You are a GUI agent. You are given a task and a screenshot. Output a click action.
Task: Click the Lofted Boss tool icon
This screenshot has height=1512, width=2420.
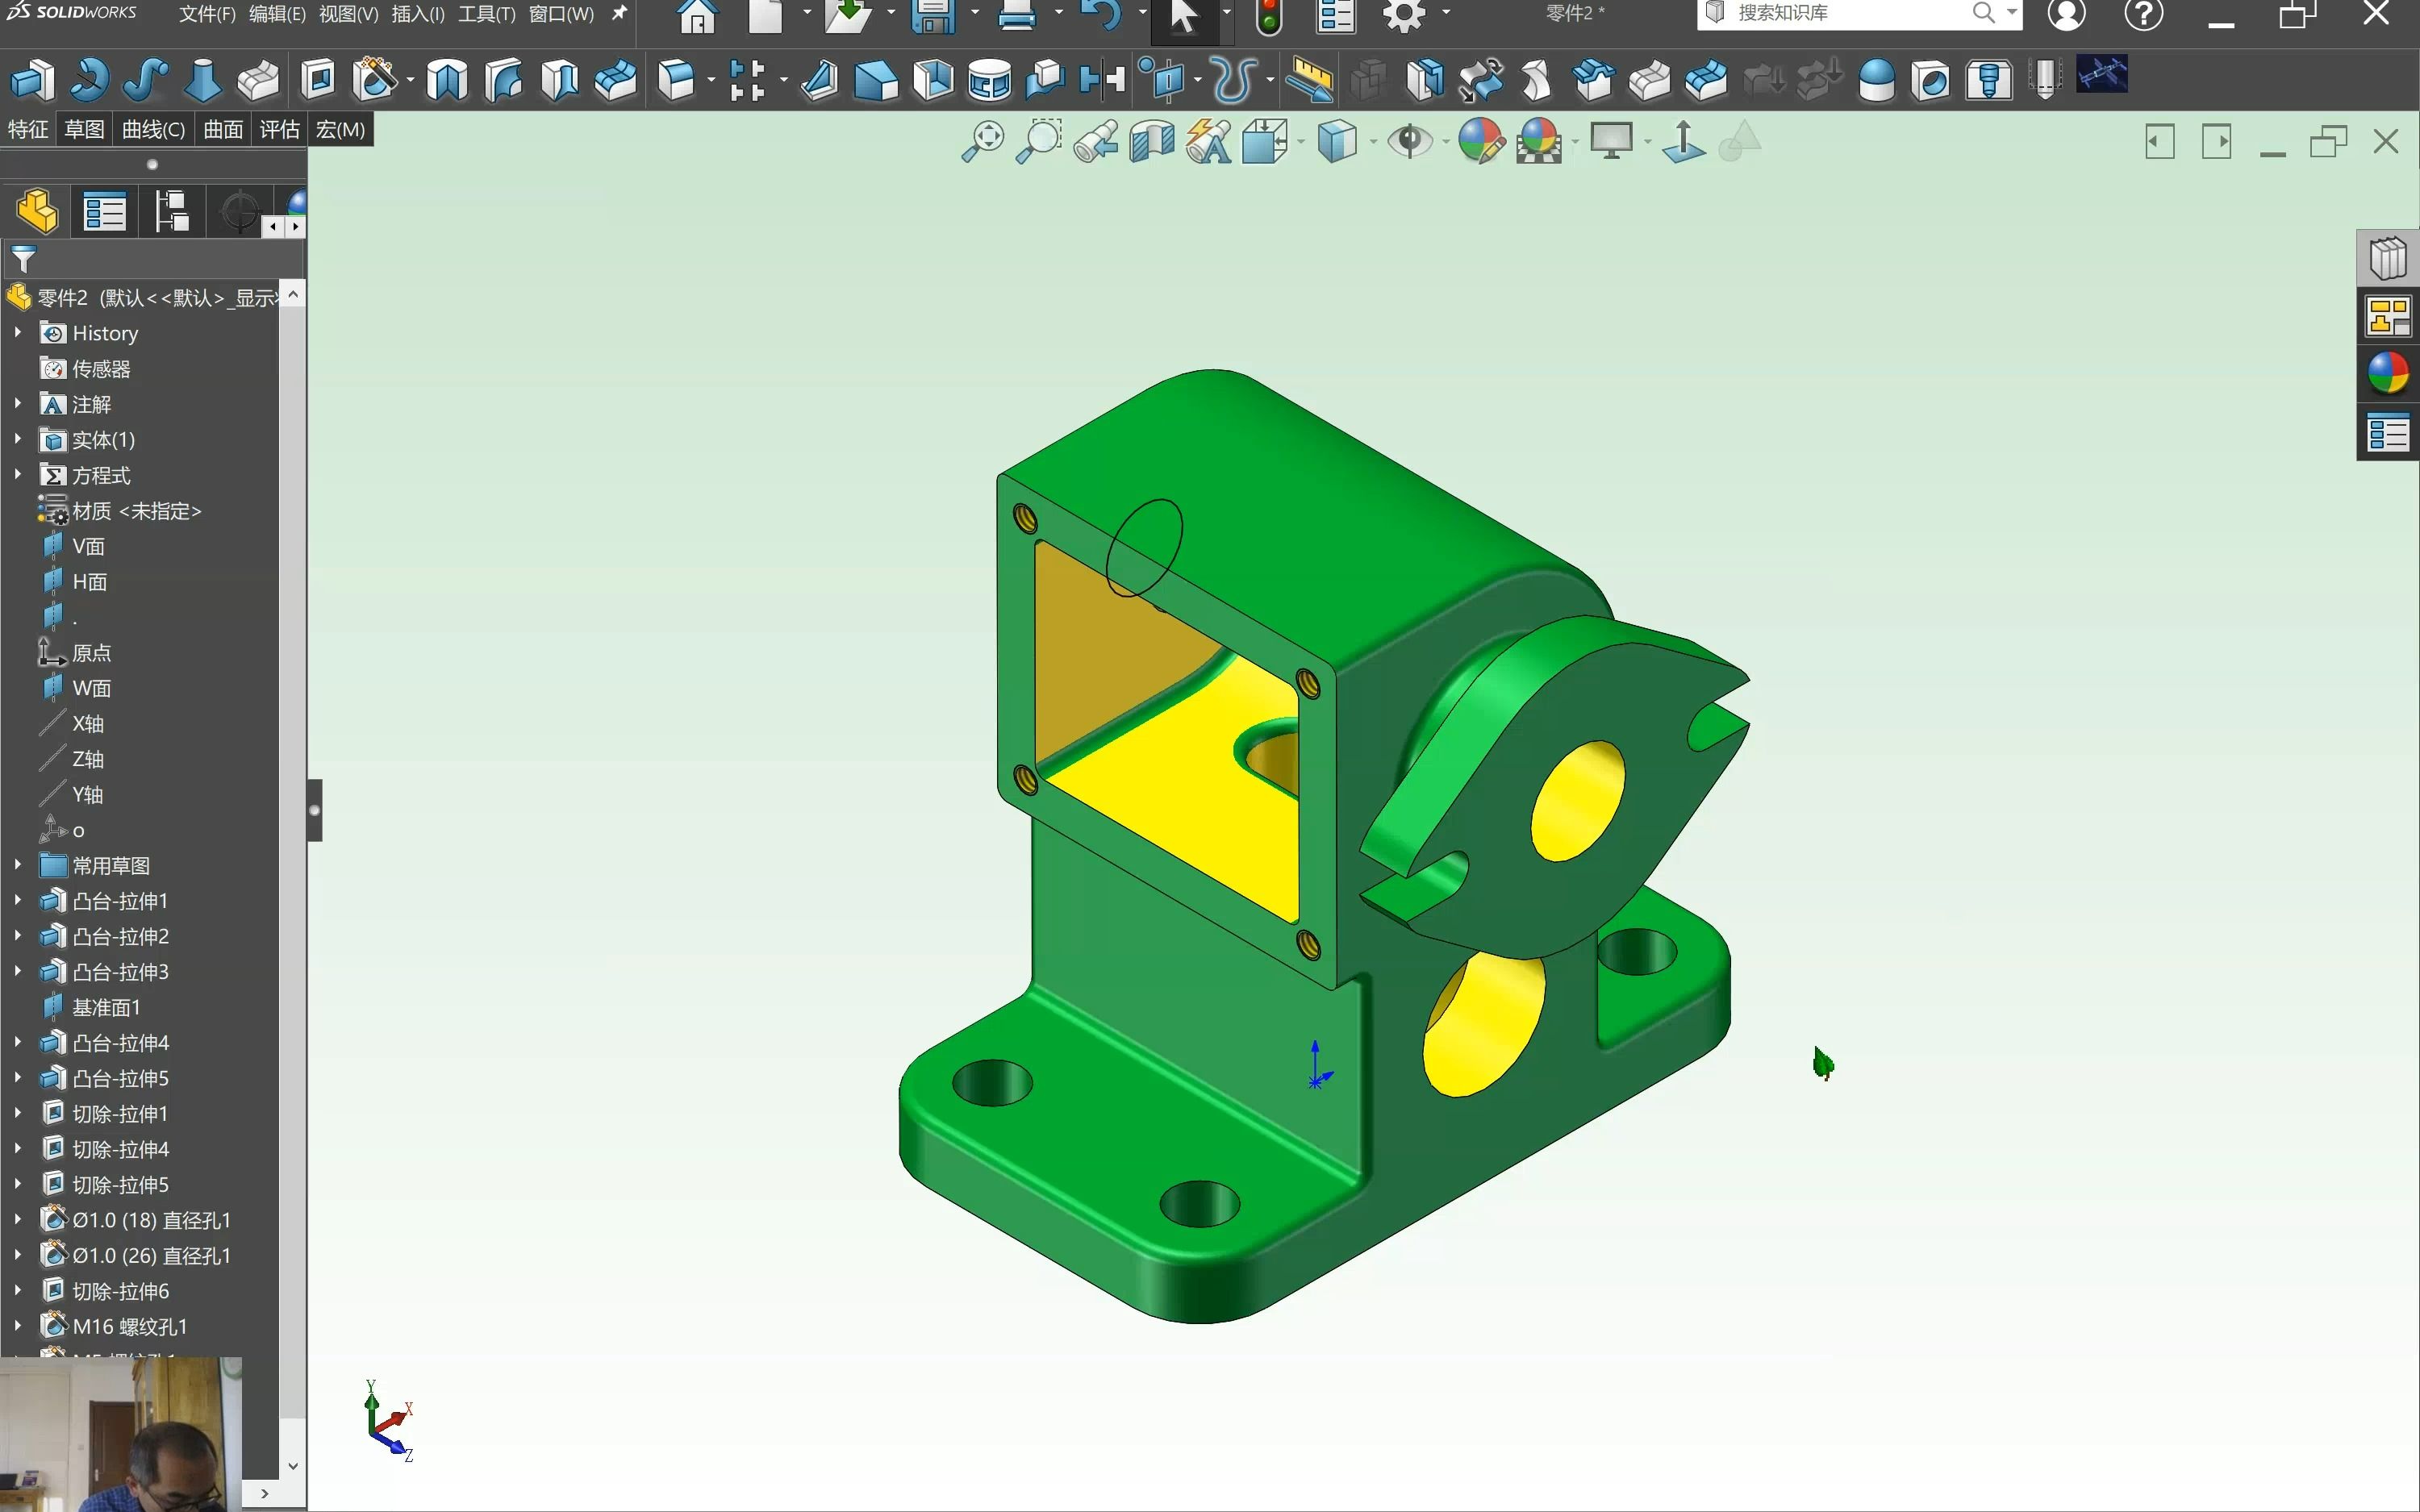tap(202, 80)
